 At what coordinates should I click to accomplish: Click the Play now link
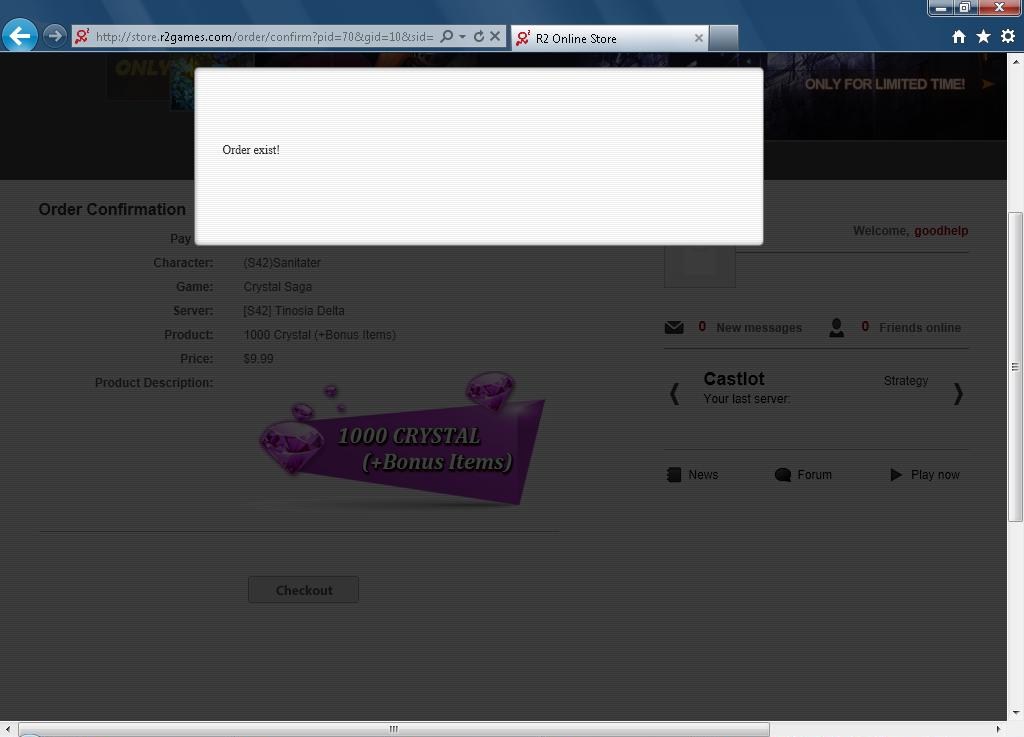coord(934,475)
